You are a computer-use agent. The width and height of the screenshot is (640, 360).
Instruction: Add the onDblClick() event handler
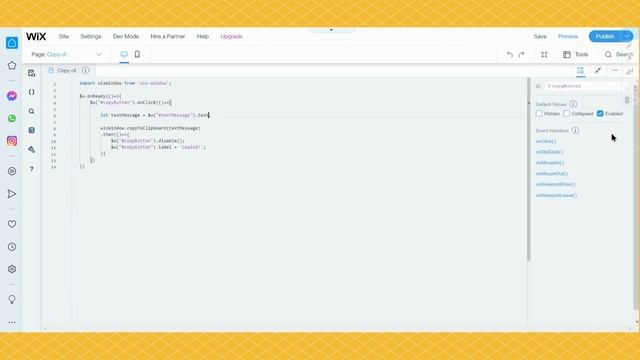click(549, 152)
